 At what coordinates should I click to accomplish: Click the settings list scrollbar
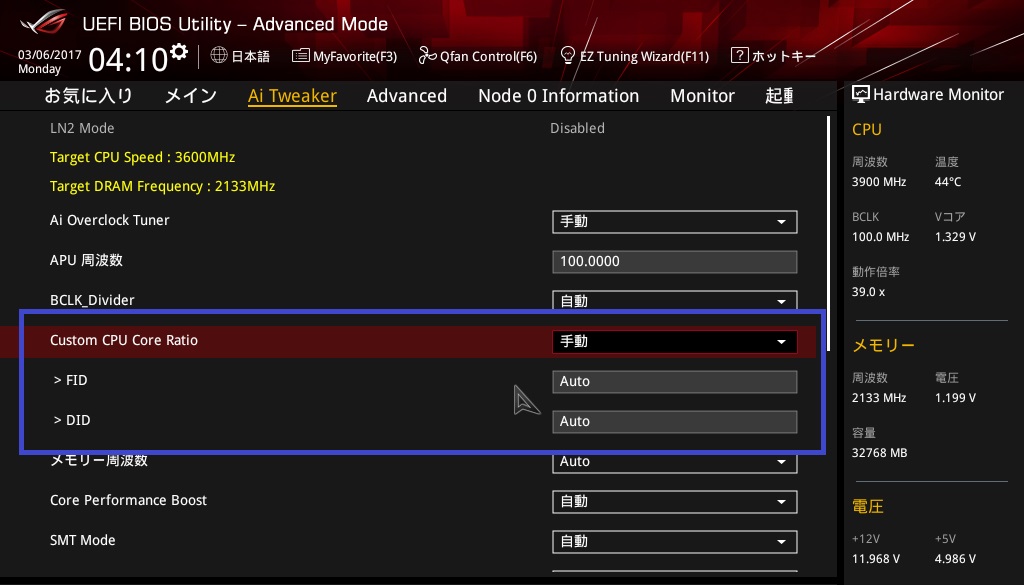point(829,232)
